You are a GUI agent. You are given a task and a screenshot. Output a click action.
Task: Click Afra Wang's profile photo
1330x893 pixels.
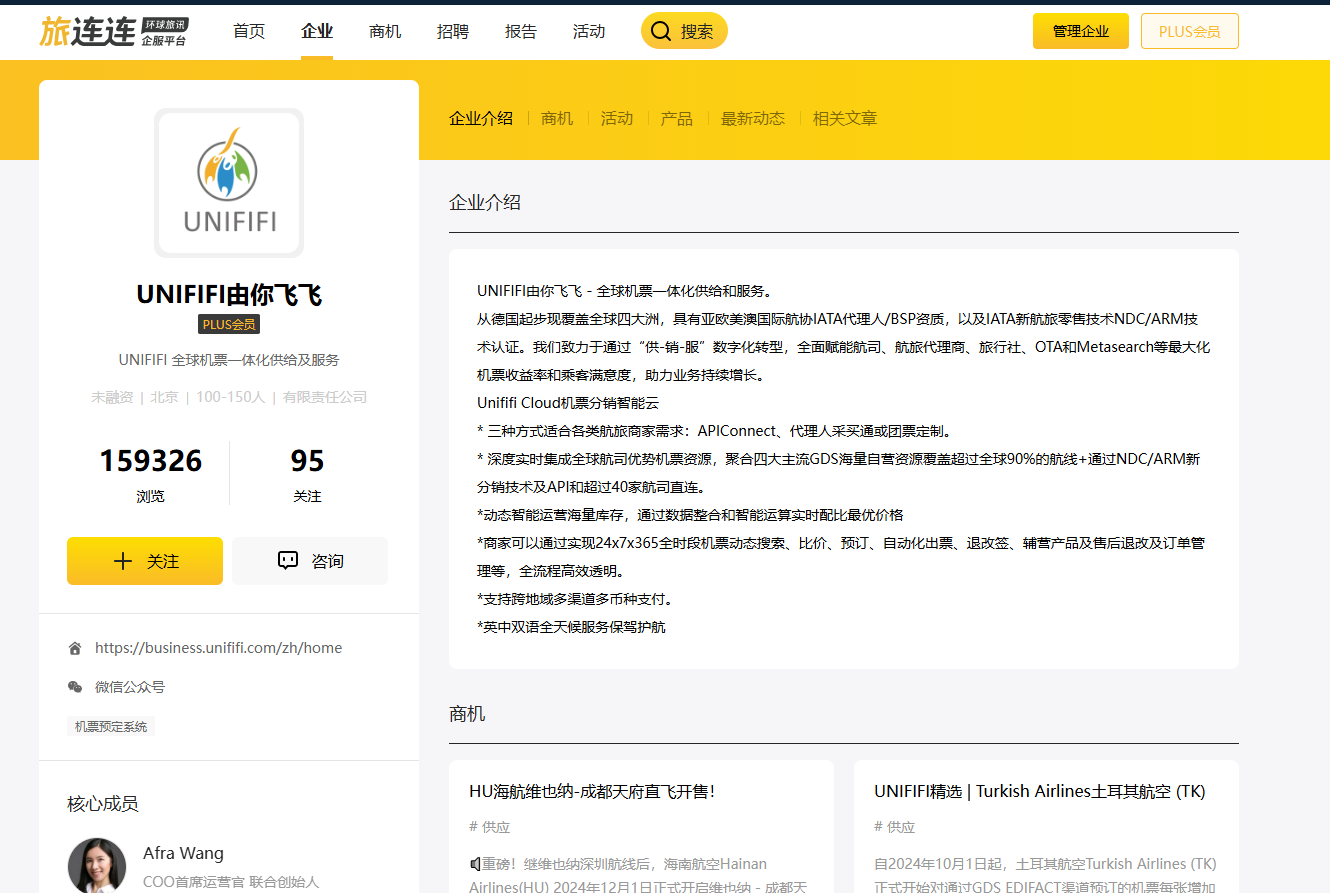97,866
